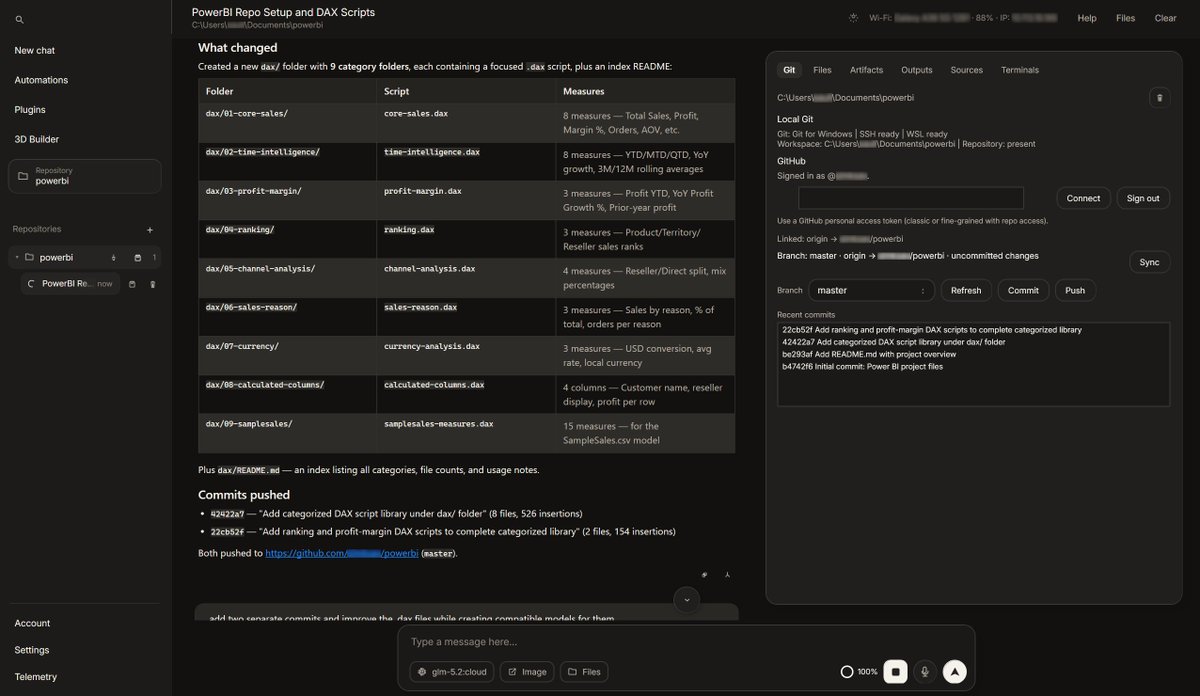1200x696 pixels.
Task: Open the Outputs tab
Action: [916, 70]
